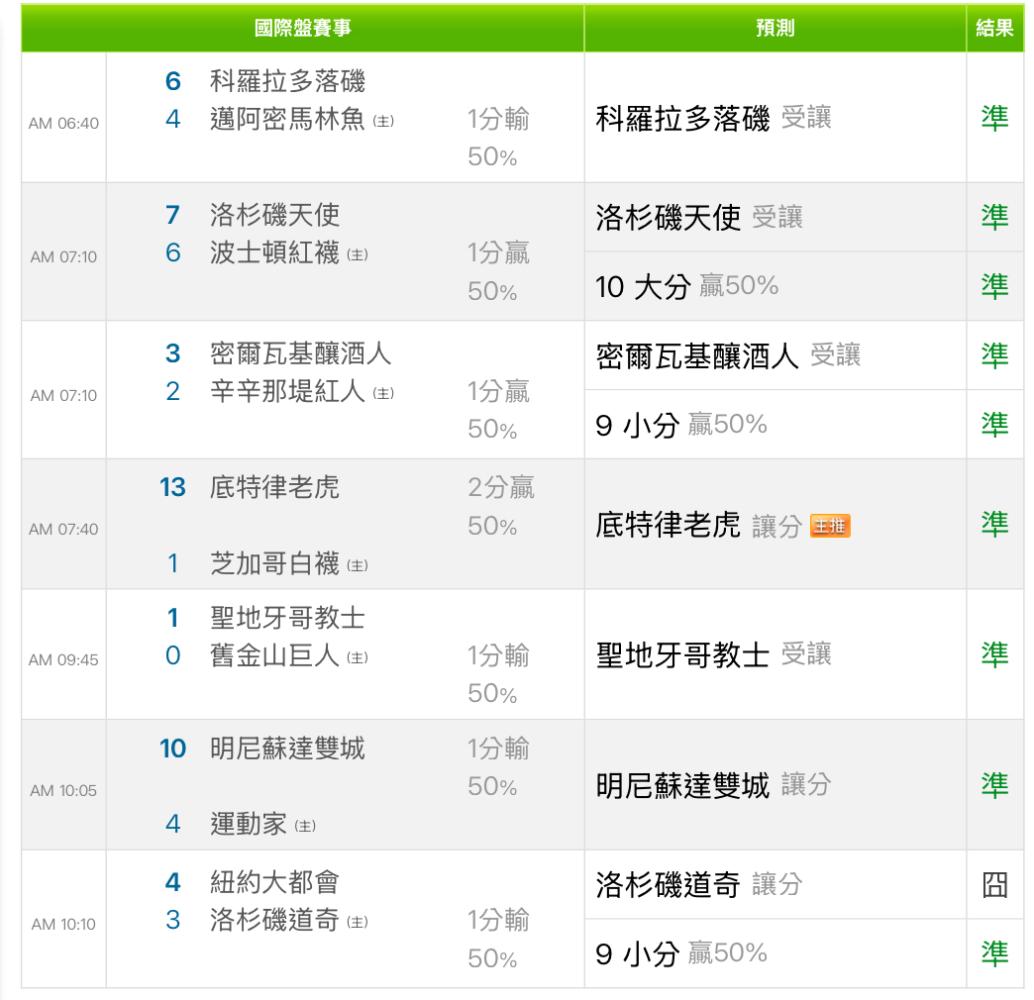
Task: Click the 準 result for 明尼蘇達雙城 讓分
Action: [995, 785]
